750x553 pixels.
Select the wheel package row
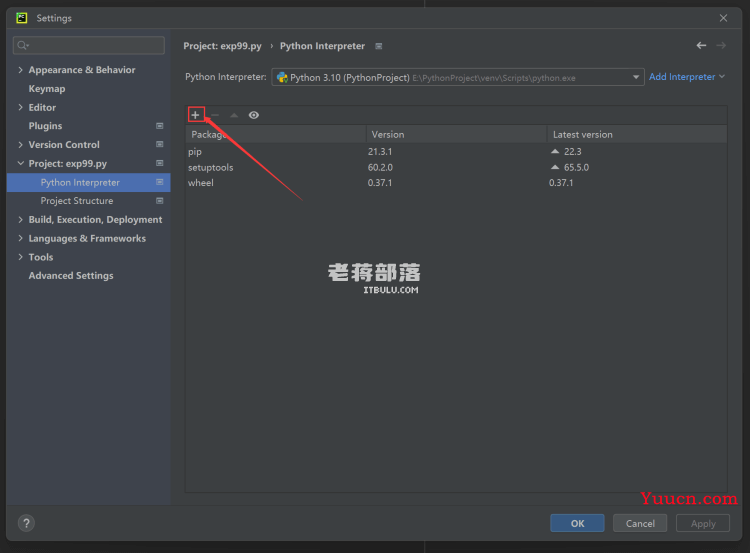point(456,183)
